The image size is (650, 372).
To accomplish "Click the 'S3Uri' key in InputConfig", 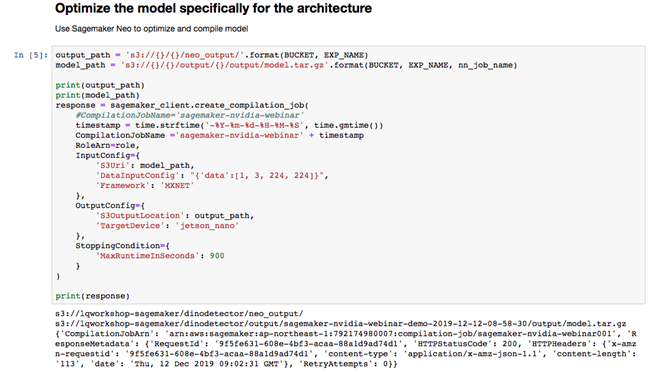I will coord(112,165).
